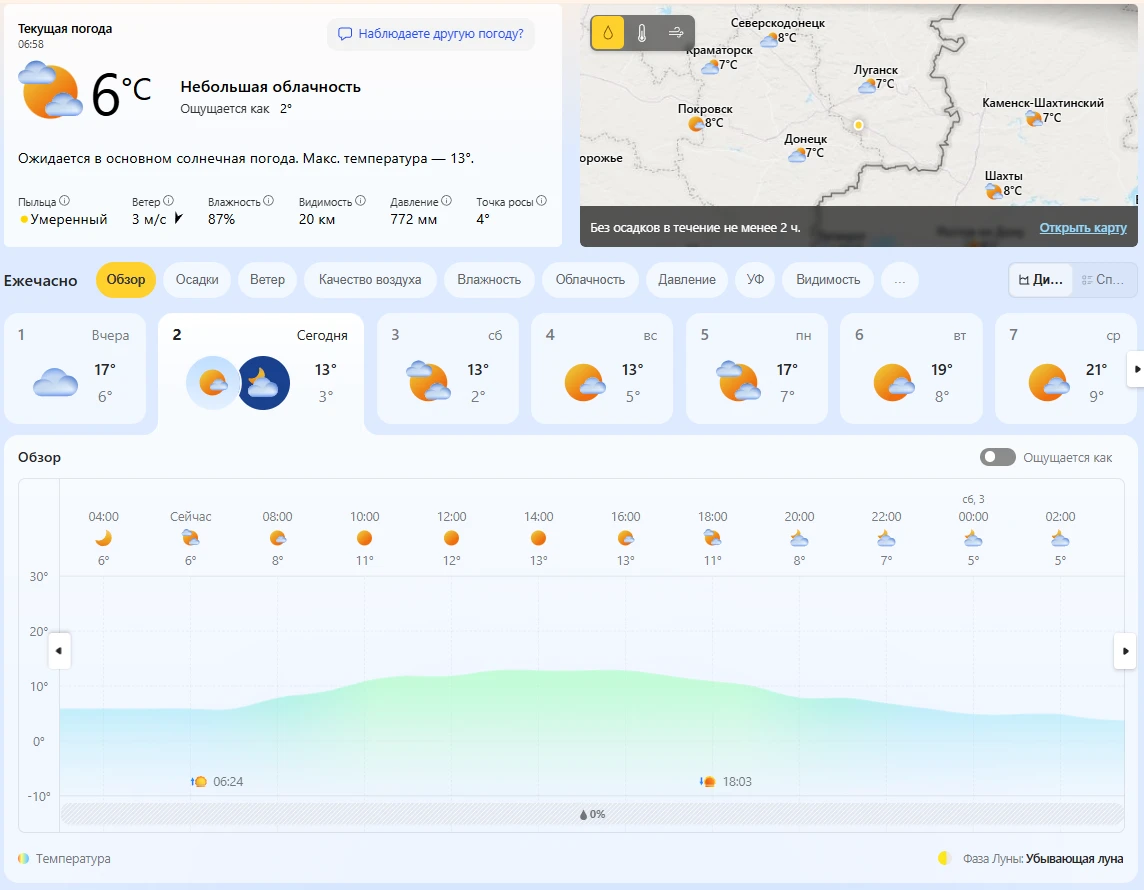Select the precipitation map layer icon
The height and width of the screenshot is (890, 1144).
click(x=608, y=33)
